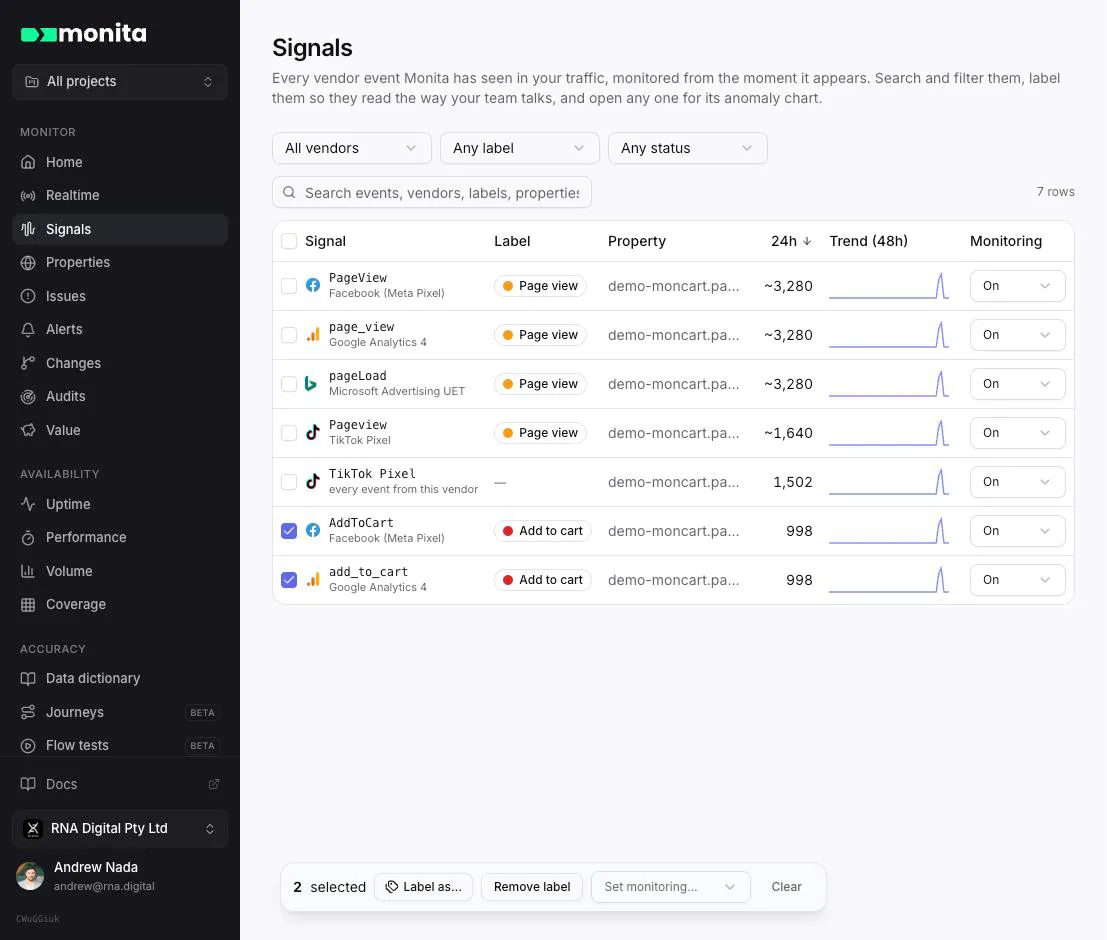Image resolution: width=1107 pixels, height=940 pixels.
Task: Click the Facebook icon on PageView row
Action: (x=313, y=285)
